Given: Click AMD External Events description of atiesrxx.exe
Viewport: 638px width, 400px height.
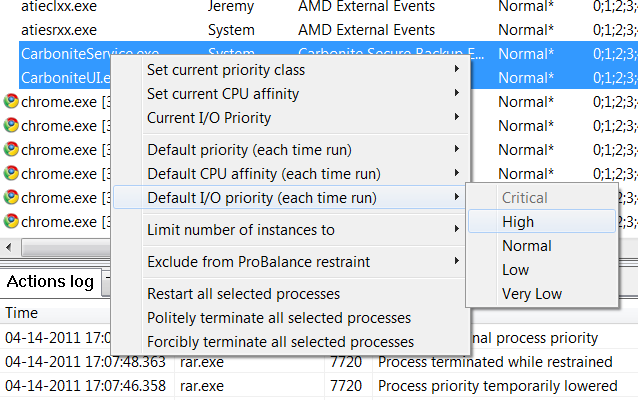Looking at the screenshot, I should pyautogui.click(x=366, y=30).
